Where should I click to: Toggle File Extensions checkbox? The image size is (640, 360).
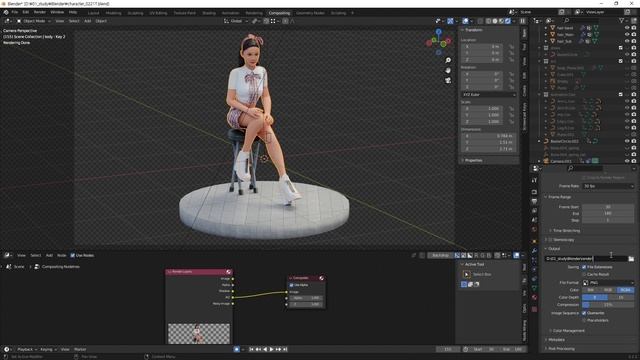(x=584, y=267)
